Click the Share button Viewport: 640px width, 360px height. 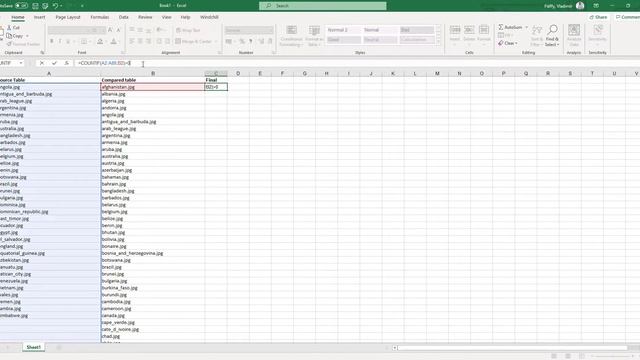coord(598,17)
